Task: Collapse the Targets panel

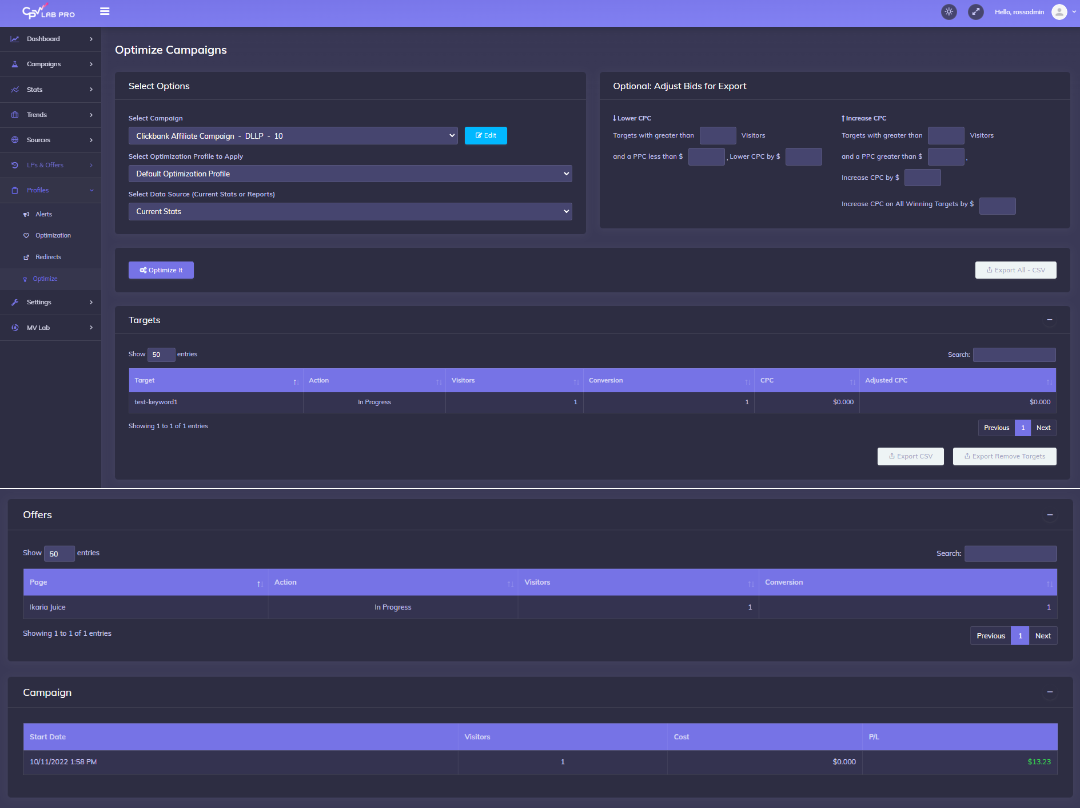Action: (x=1049, y=319)
